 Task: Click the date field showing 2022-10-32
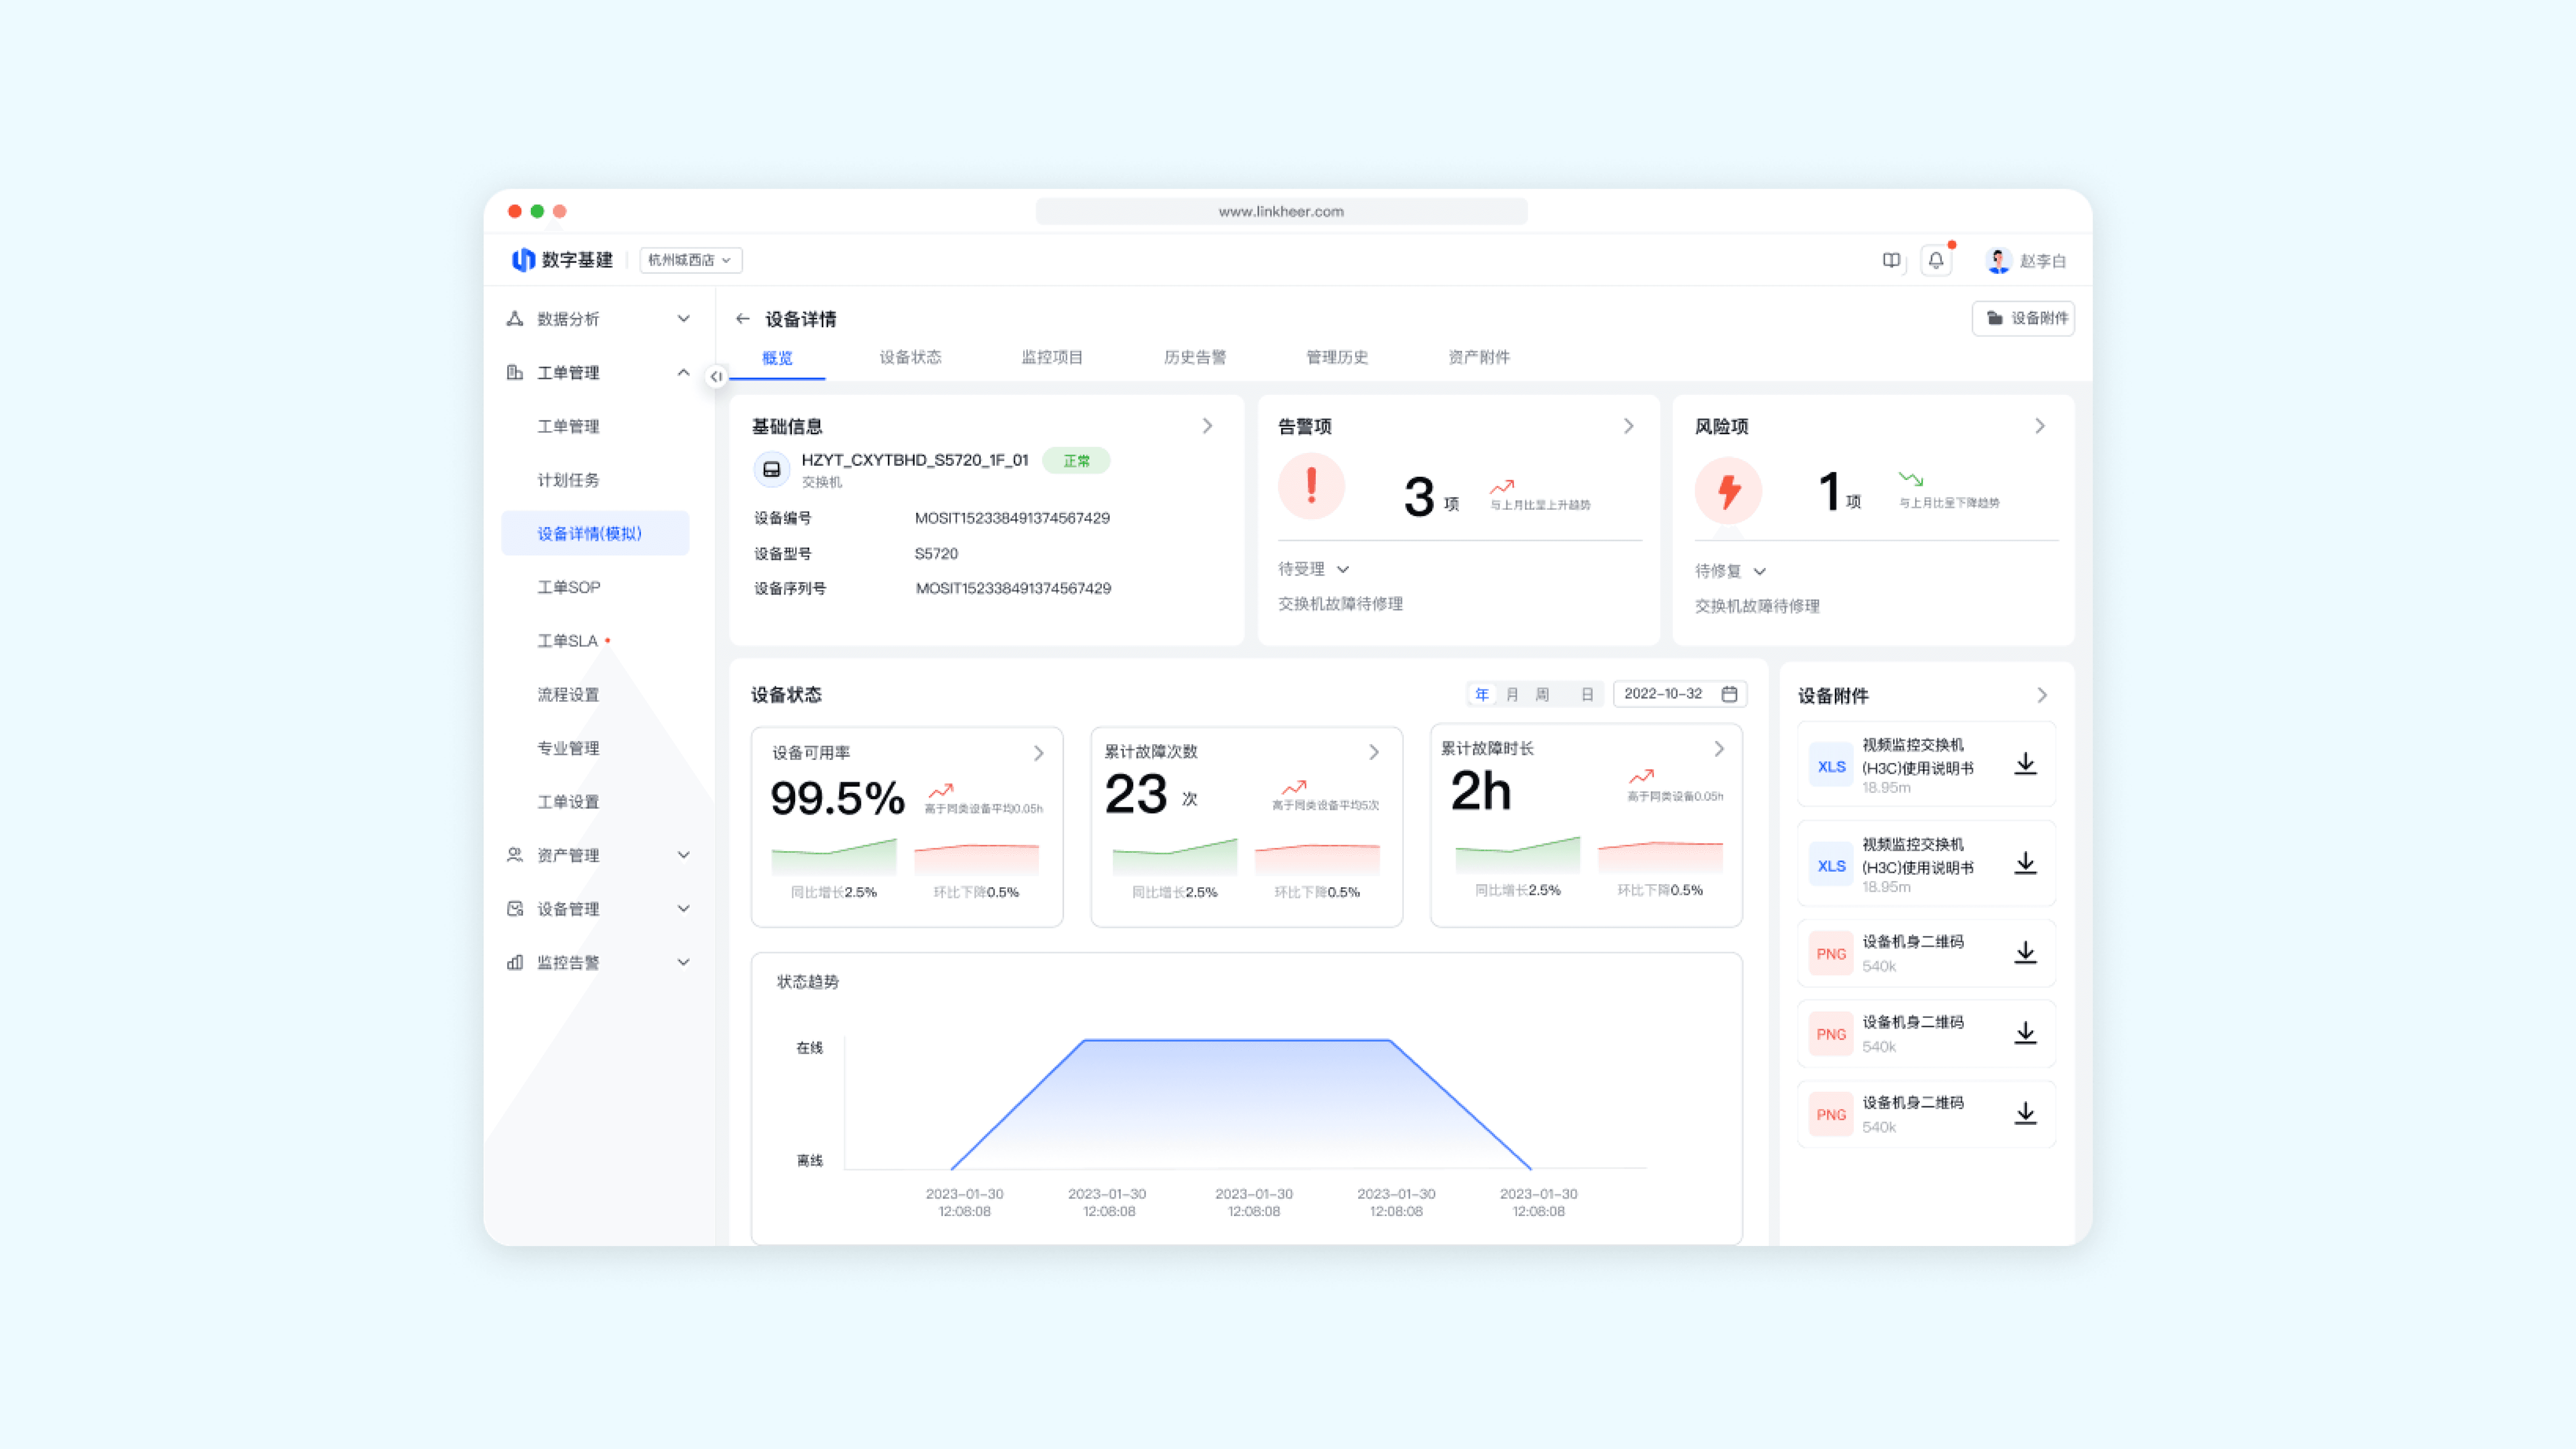[x=1680, y=694]
